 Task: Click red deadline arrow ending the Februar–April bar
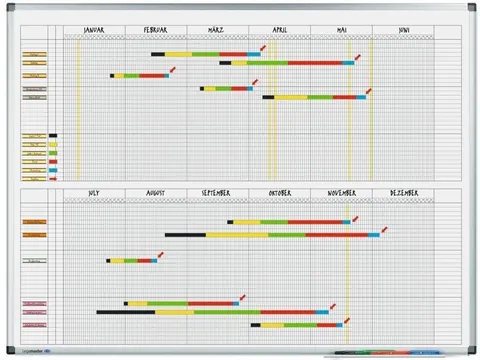tap(263, 48)
